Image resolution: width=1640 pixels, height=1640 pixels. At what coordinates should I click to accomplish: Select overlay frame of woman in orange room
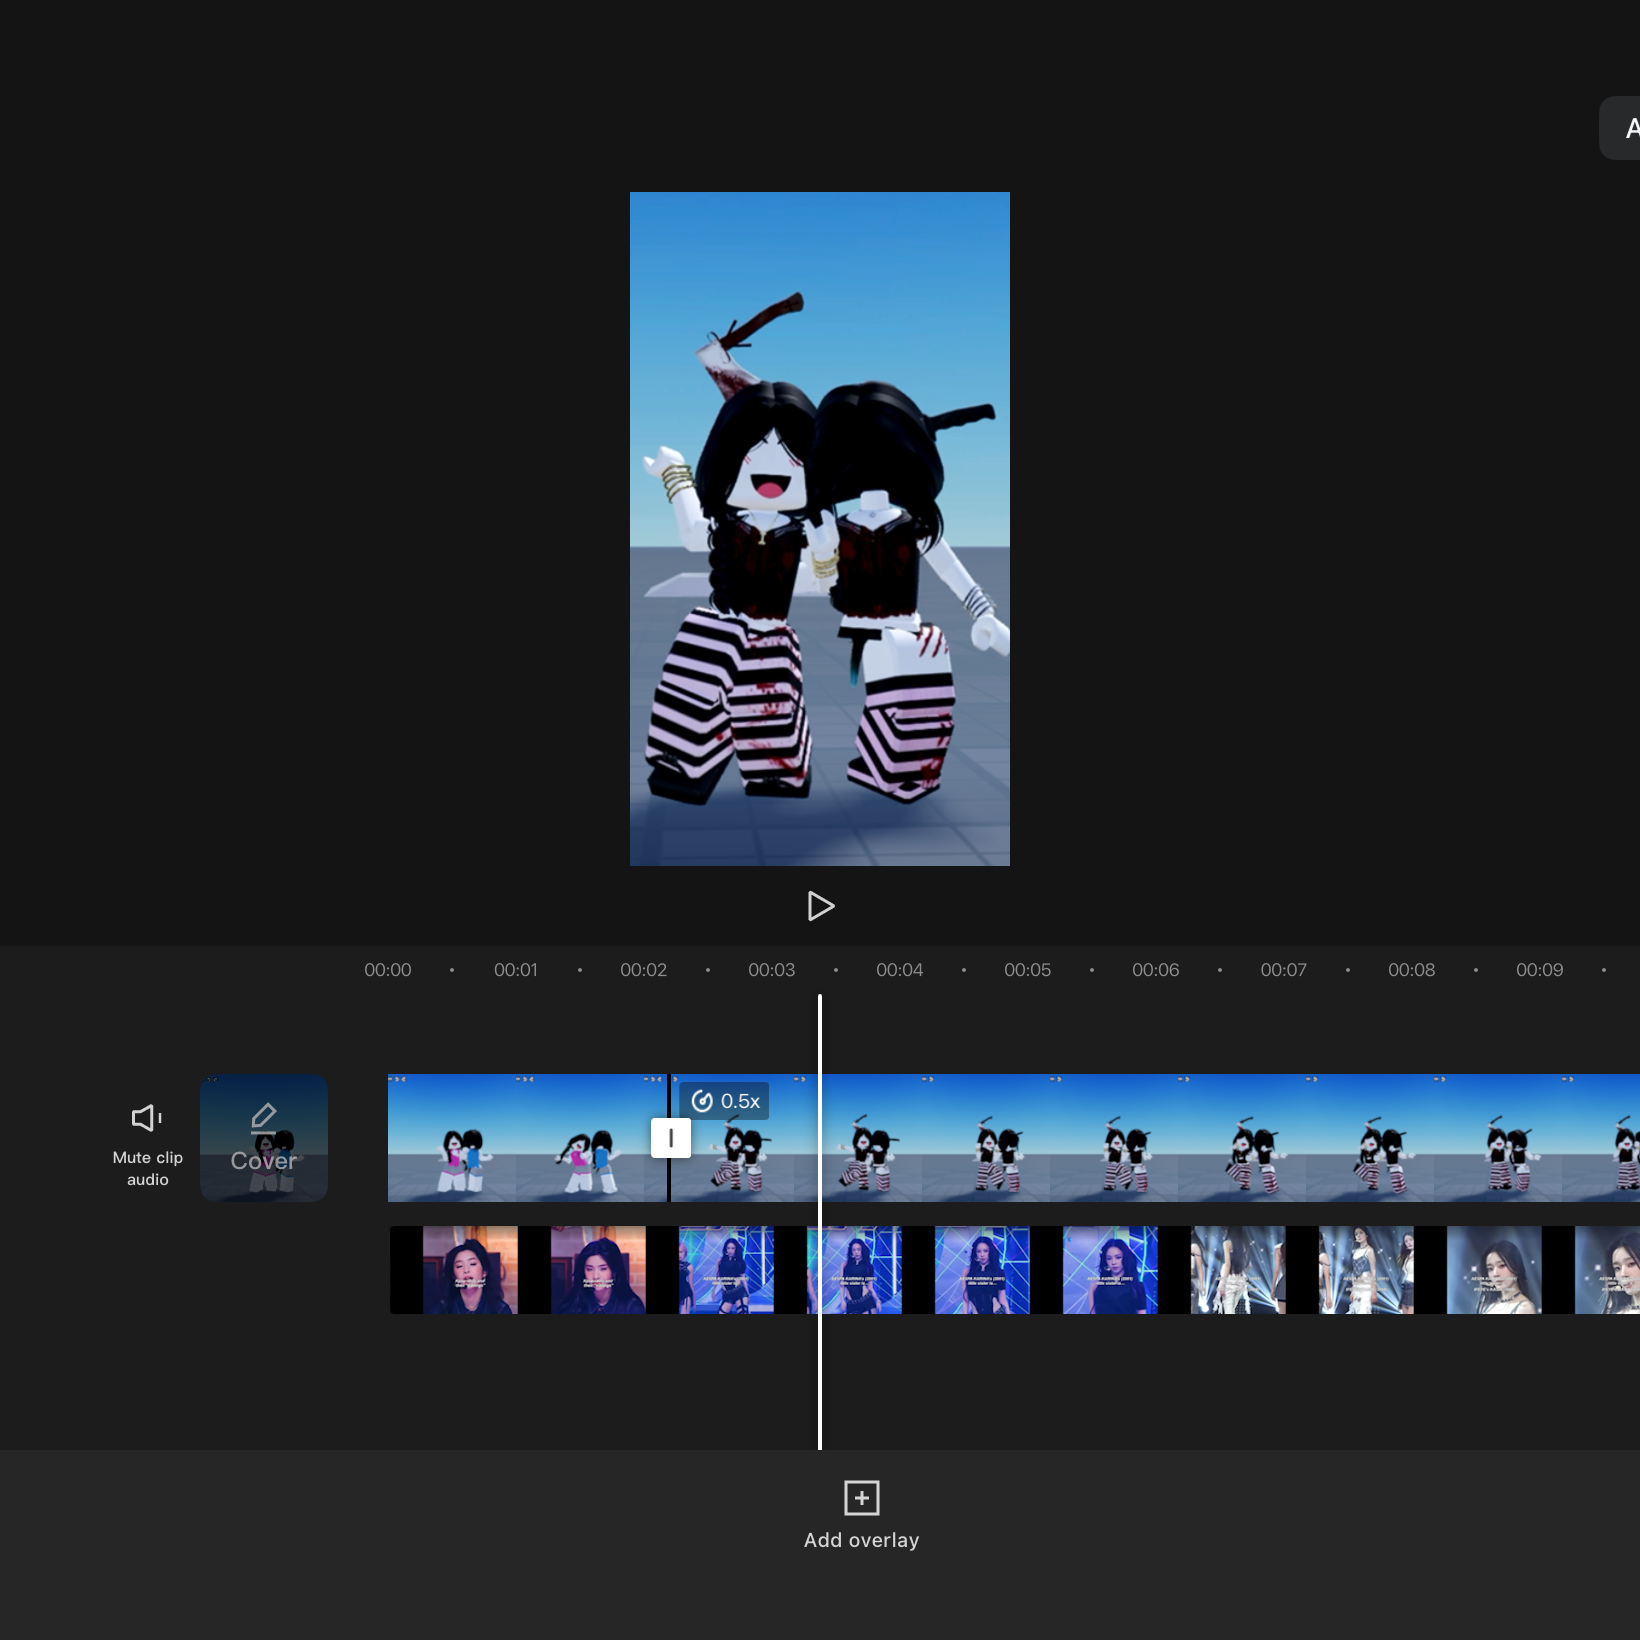pos(470,1270)
